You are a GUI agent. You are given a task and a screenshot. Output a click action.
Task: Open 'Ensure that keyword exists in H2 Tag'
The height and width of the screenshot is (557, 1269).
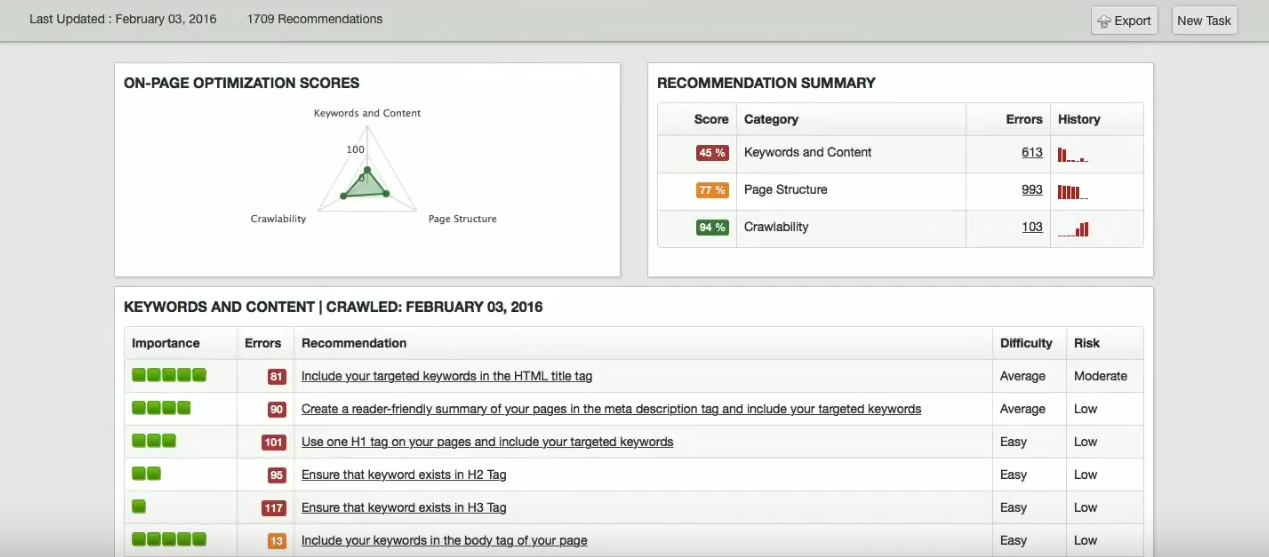(403, 475)
